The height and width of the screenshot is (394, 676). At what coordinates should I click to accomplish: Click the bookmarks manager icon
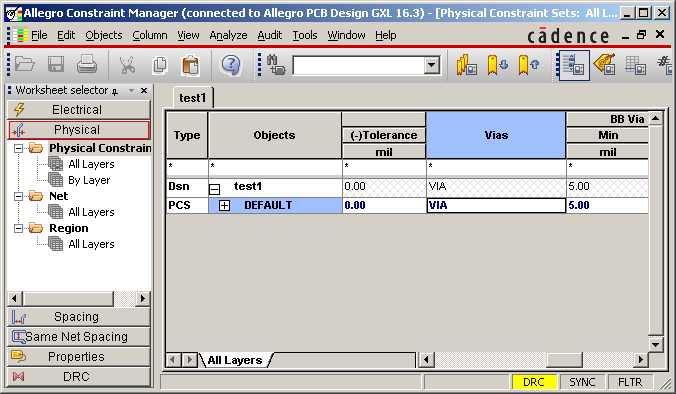(466, 65)
